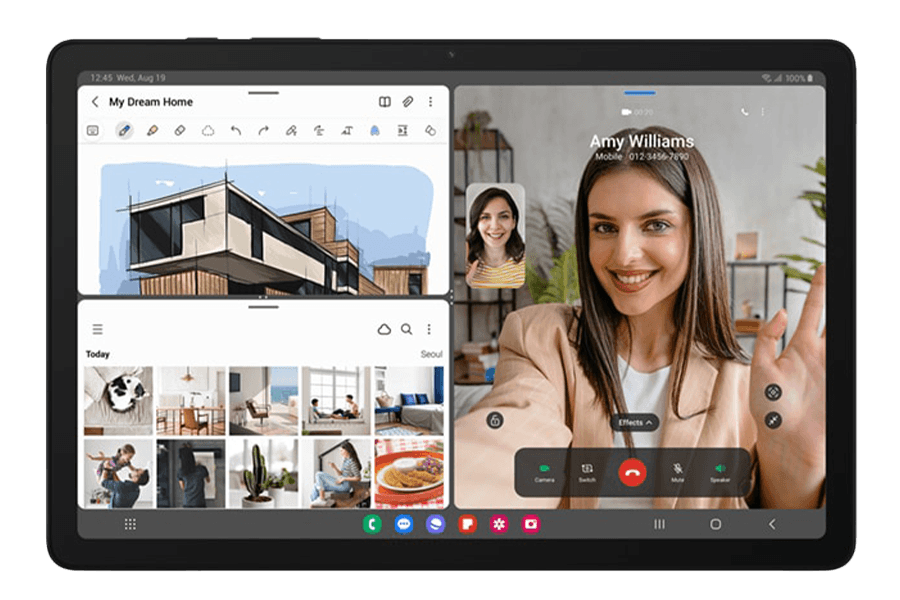Open the Gallery hamburger menu

(97, 329)
